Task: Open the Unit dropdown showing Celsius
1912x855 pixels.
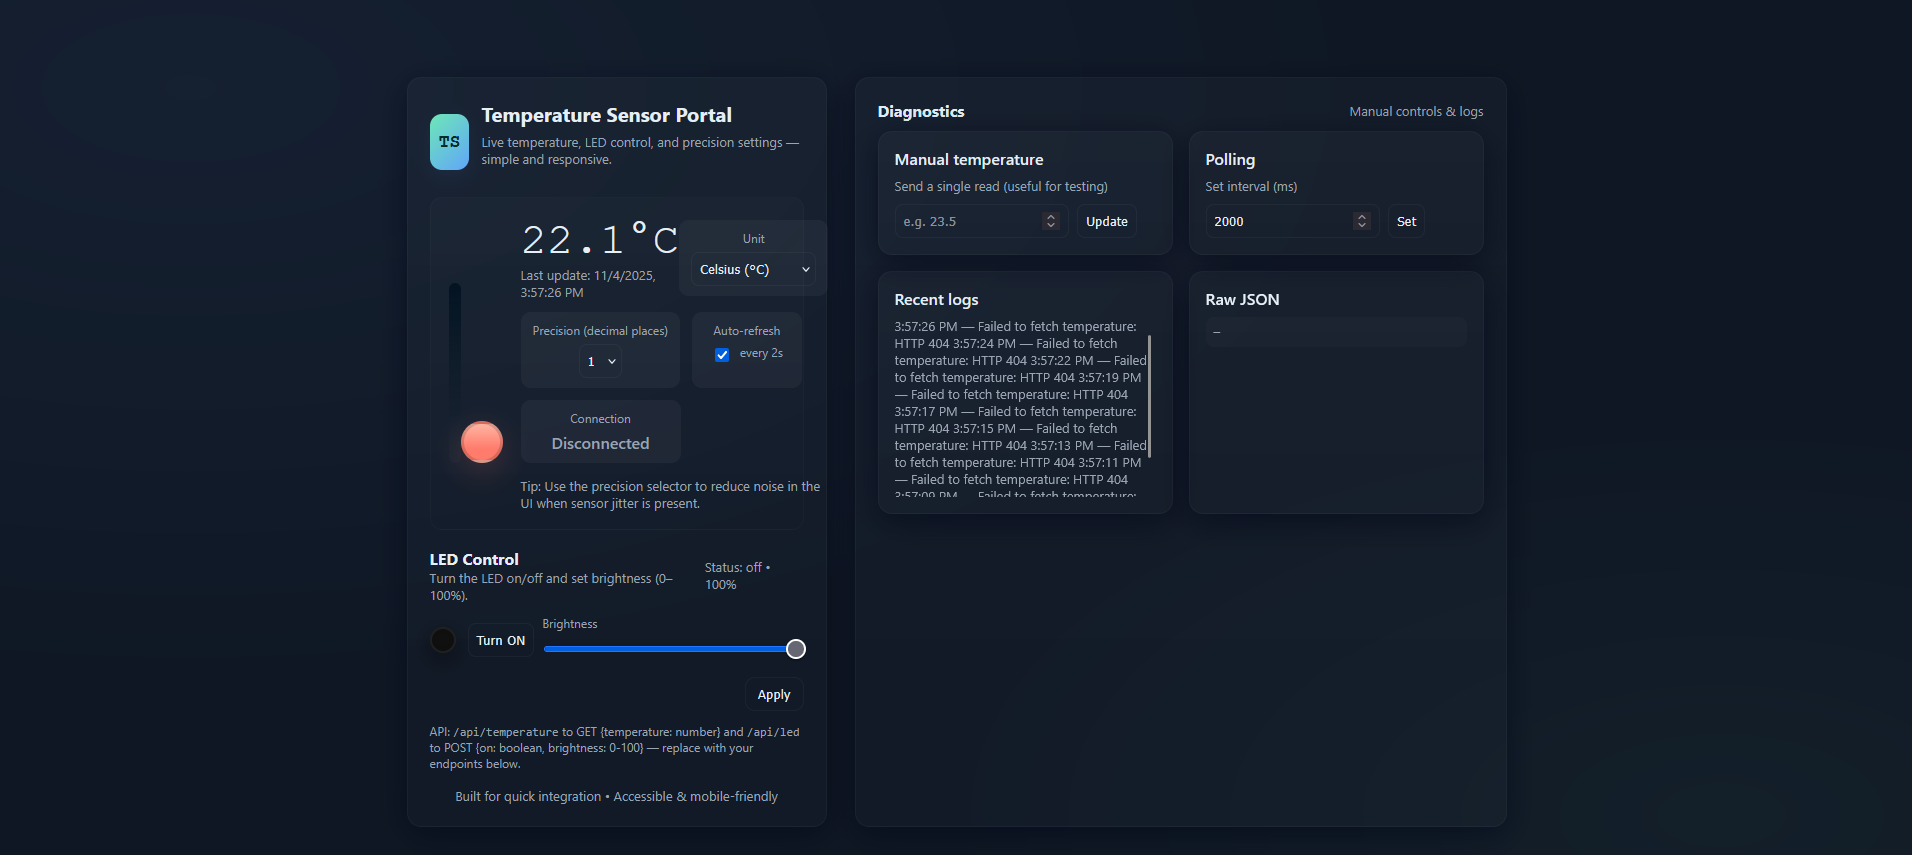Action: point(753,270)
